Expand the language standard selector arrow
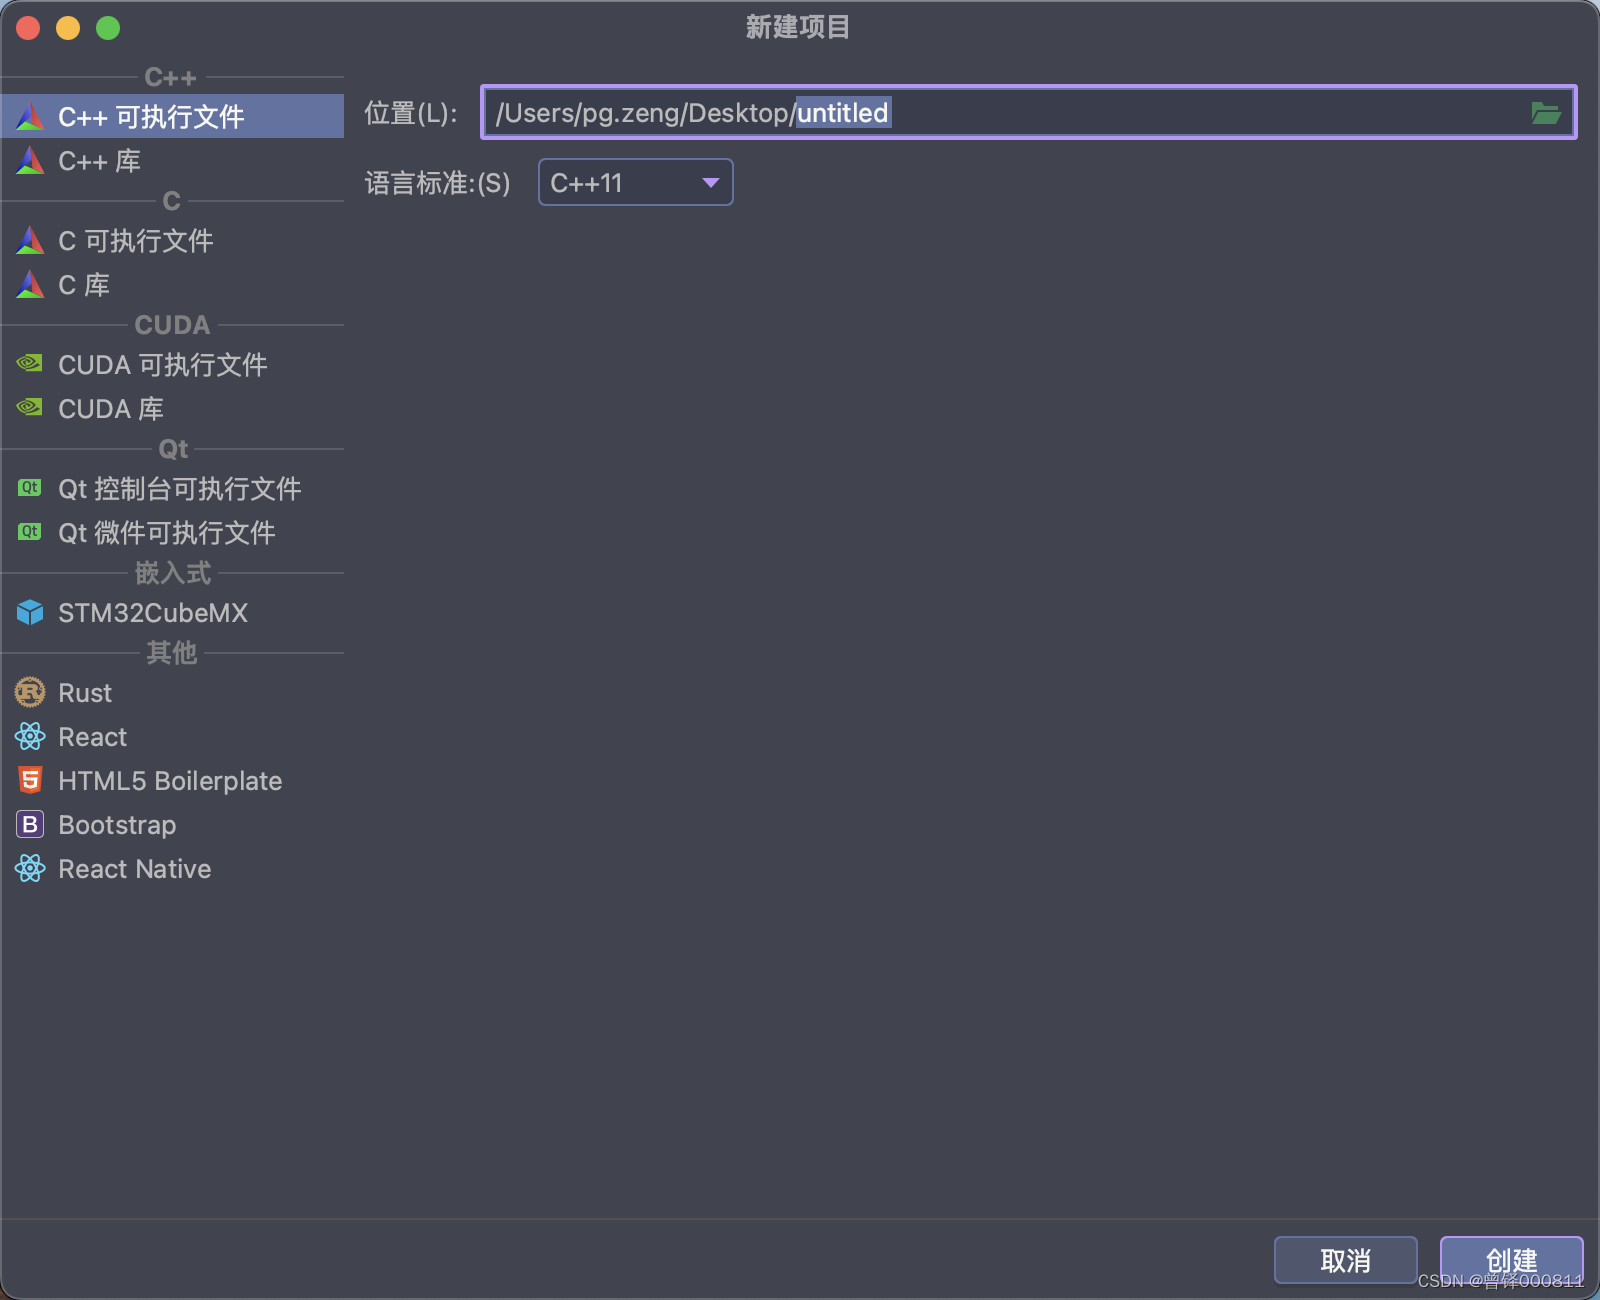 (710, 182)
